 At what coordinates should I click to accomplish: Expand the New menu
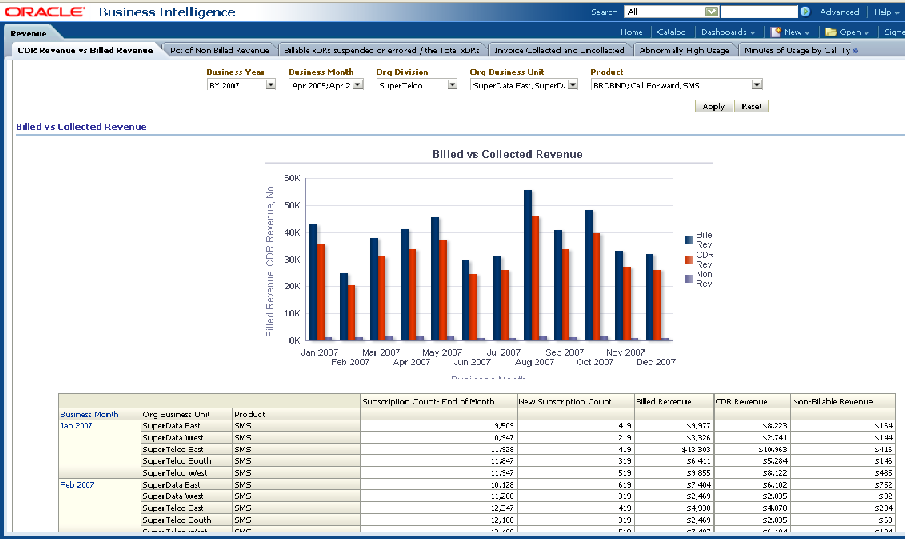(796, 32)
